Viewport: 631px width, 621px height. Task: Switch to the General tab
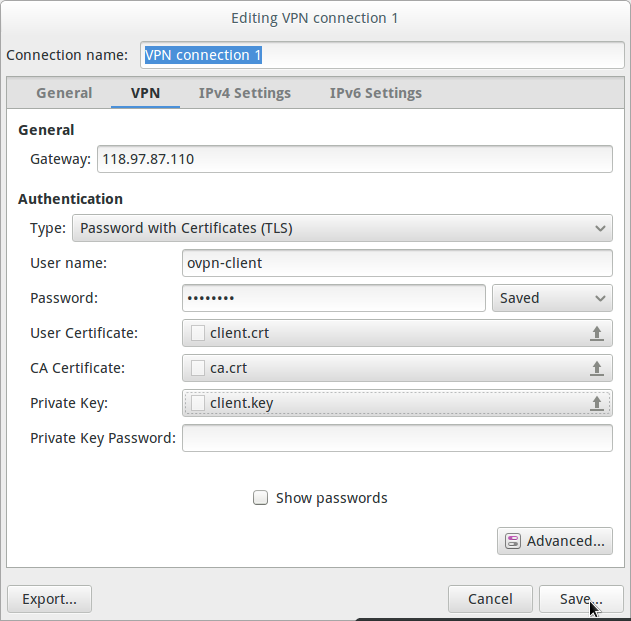[64, 93]
